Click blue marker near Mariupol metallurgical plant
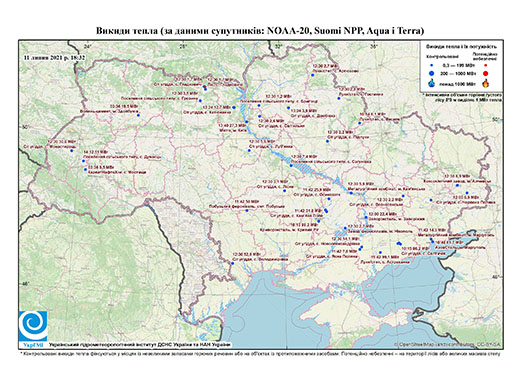 pos(432,240)
